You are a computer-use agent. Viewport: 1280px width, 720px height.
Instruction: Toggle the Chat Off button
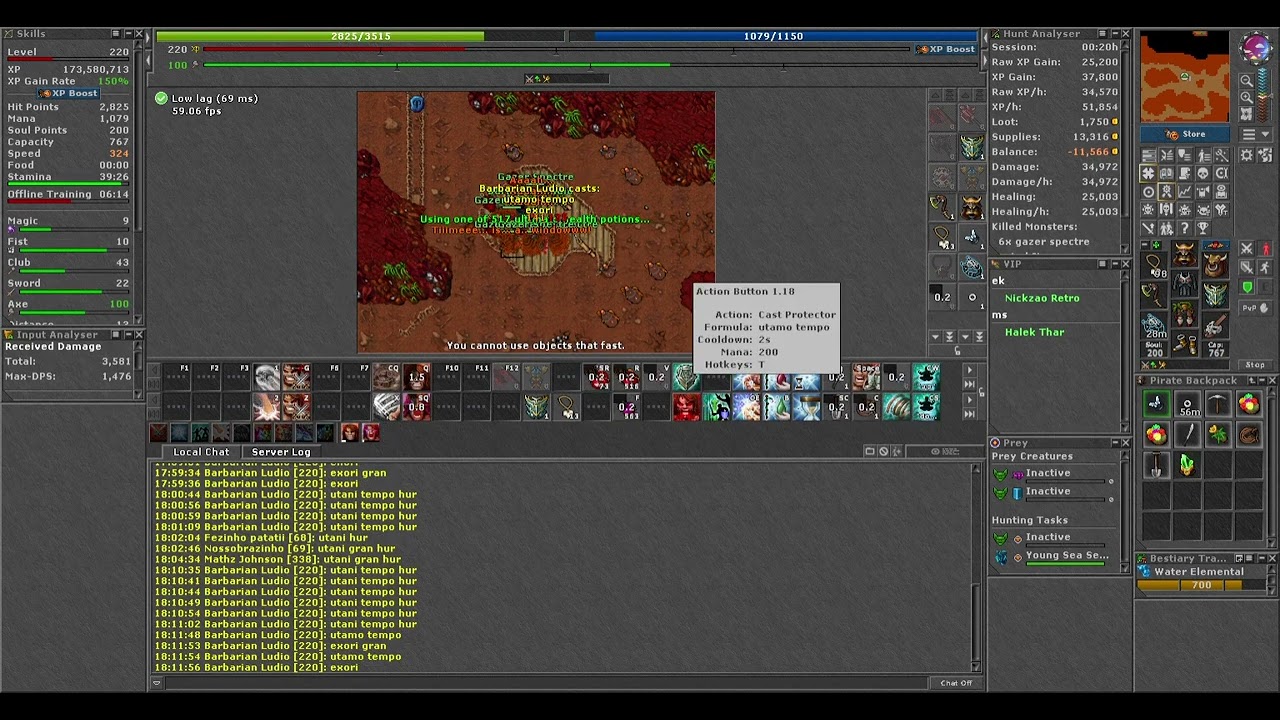point(956,683)
